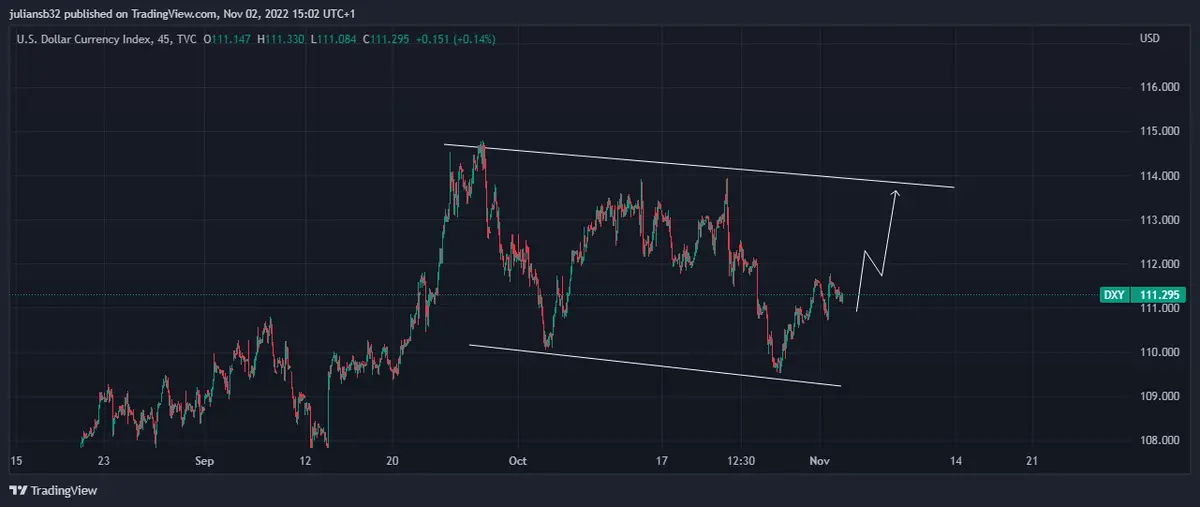1200x507 pixels.
Task: Click the 111.295 current price tag
Action: (1160, 295)
